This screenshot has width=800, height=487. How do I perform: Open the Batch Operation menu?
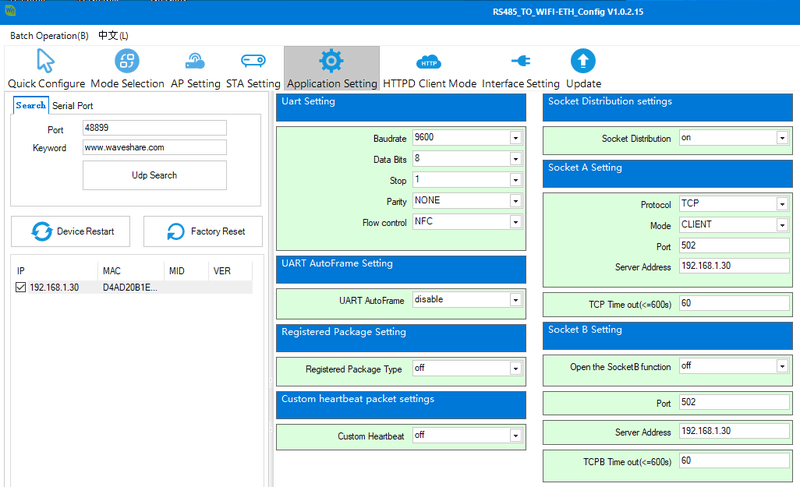49,35
